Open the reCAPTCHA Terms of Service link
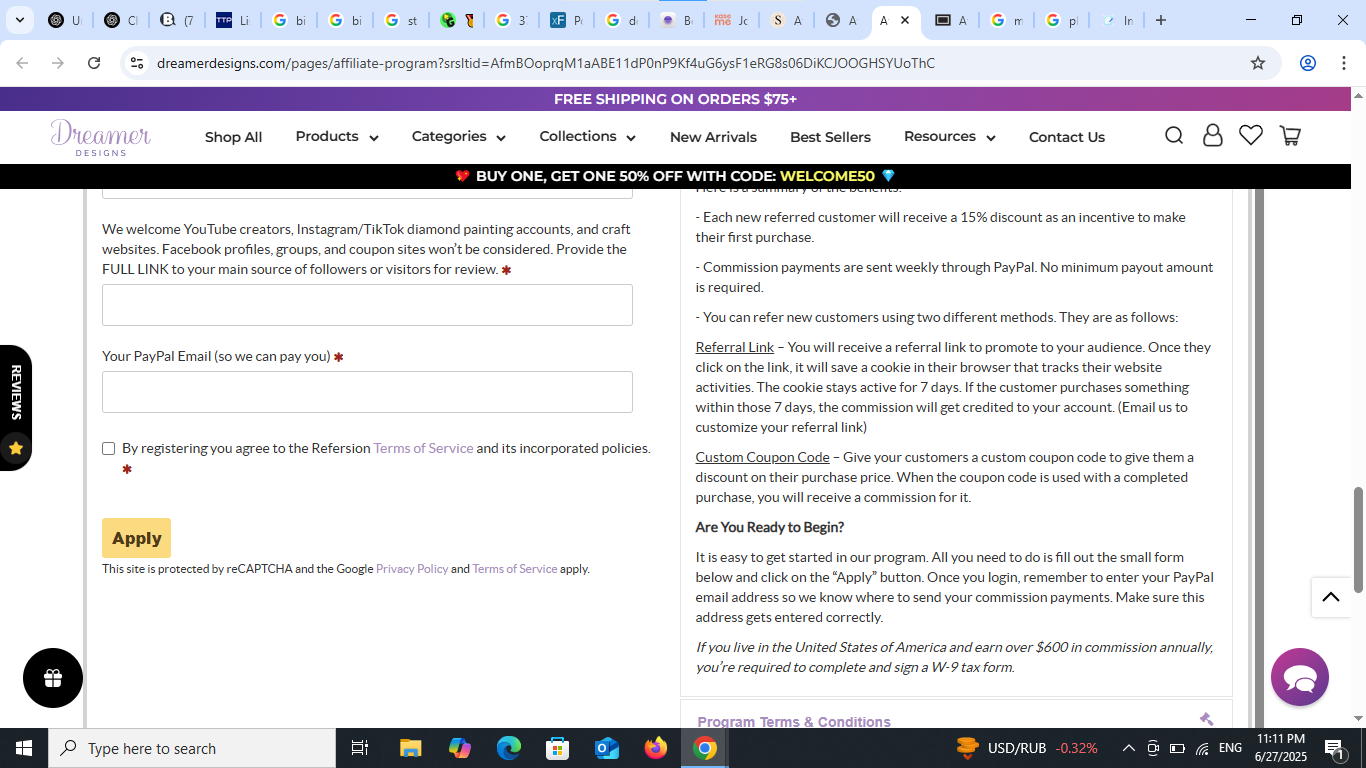1366x768 pixels. point(515,569)
